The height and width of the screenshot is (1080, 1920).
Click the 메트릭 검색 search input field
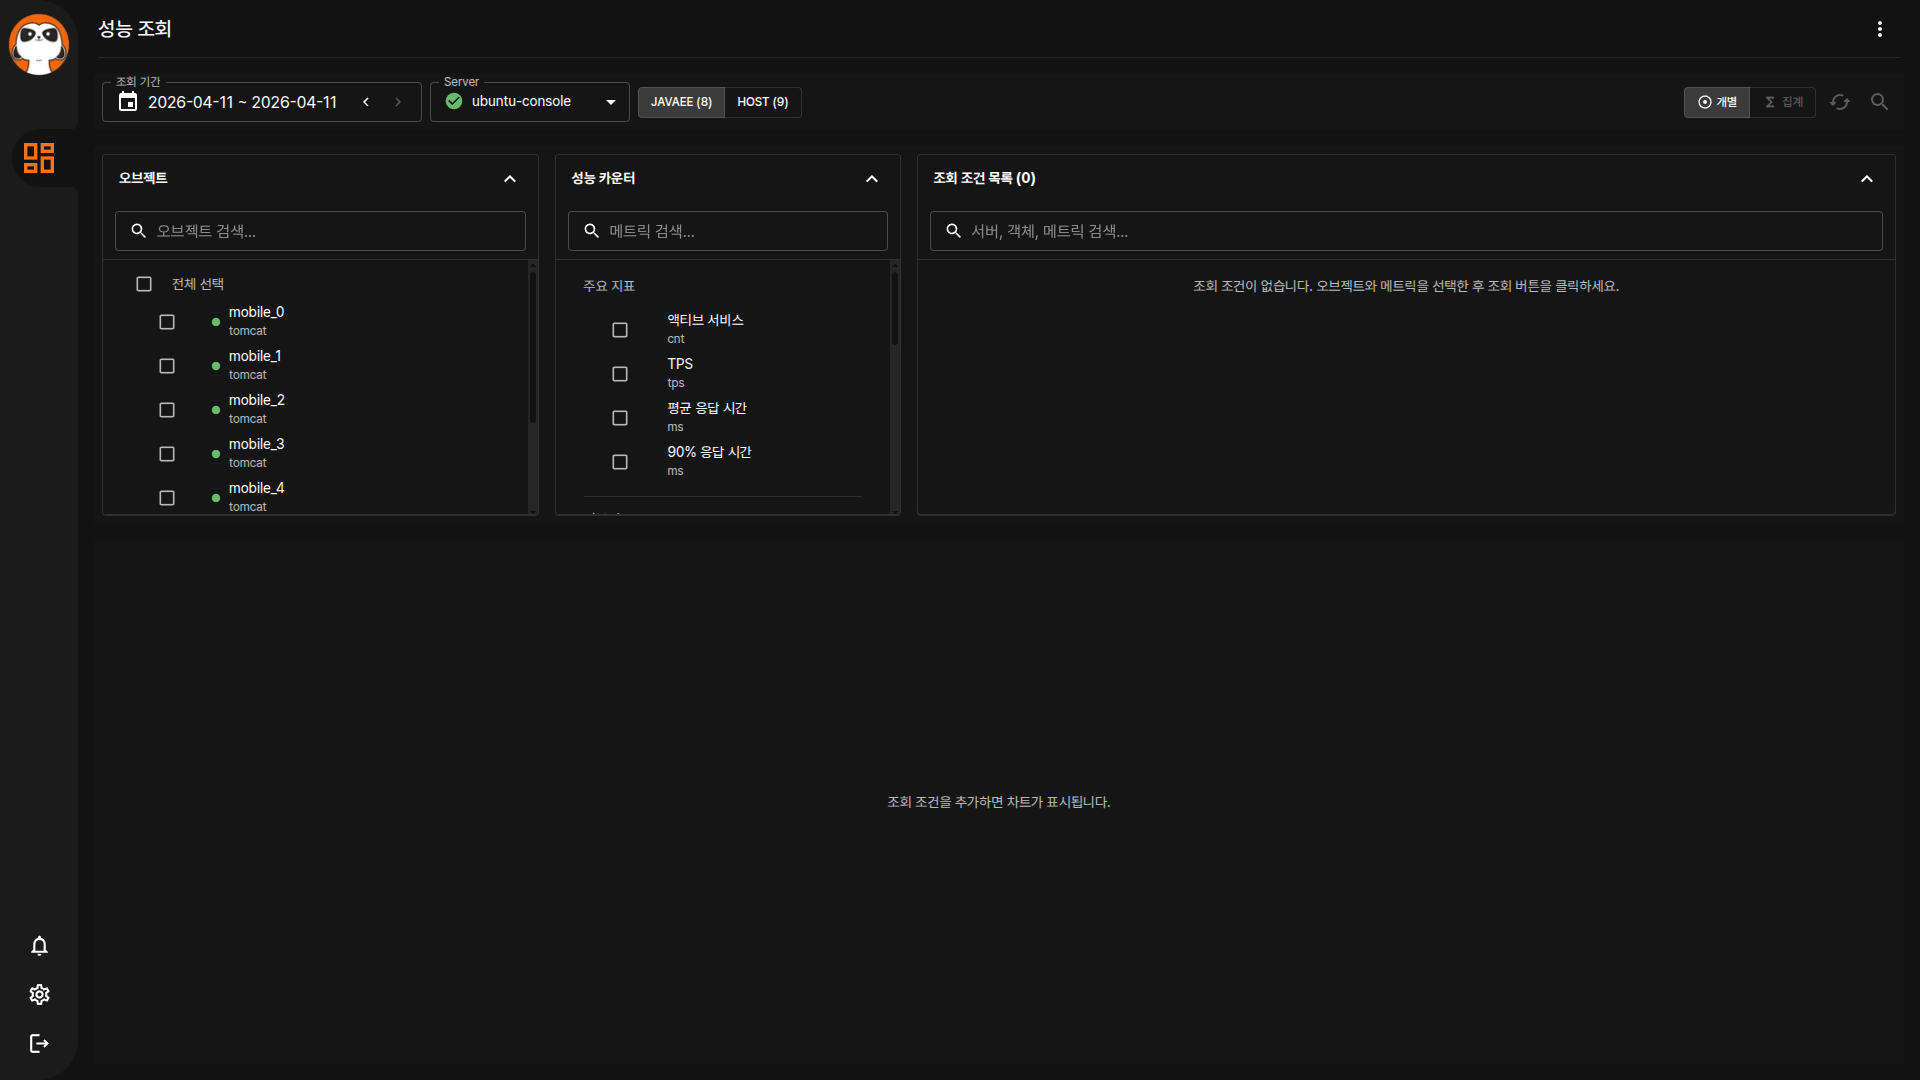[740, 231]
